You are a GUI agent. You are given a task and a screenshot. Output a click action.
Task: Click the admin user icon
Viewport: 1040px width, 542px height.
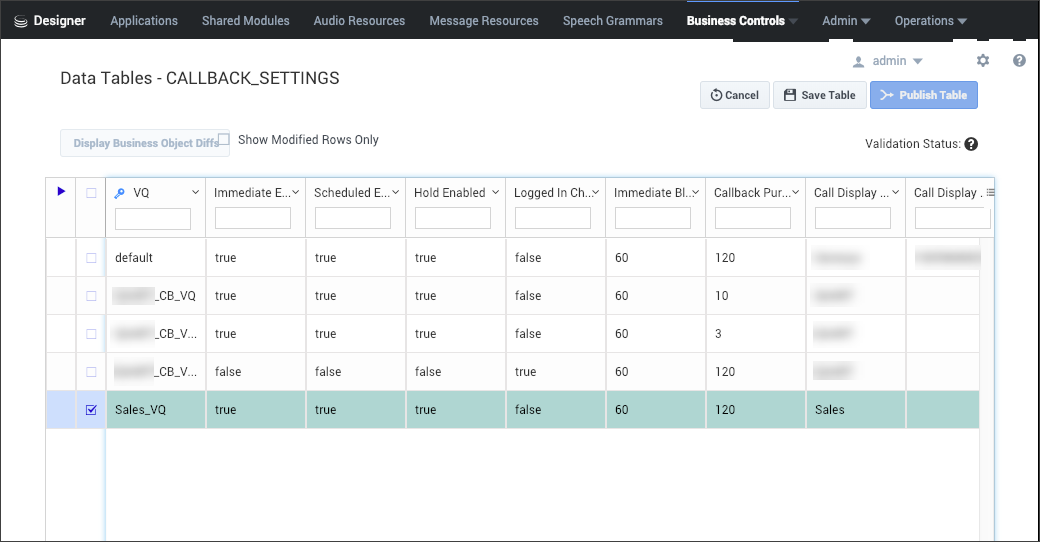(858, 61)
